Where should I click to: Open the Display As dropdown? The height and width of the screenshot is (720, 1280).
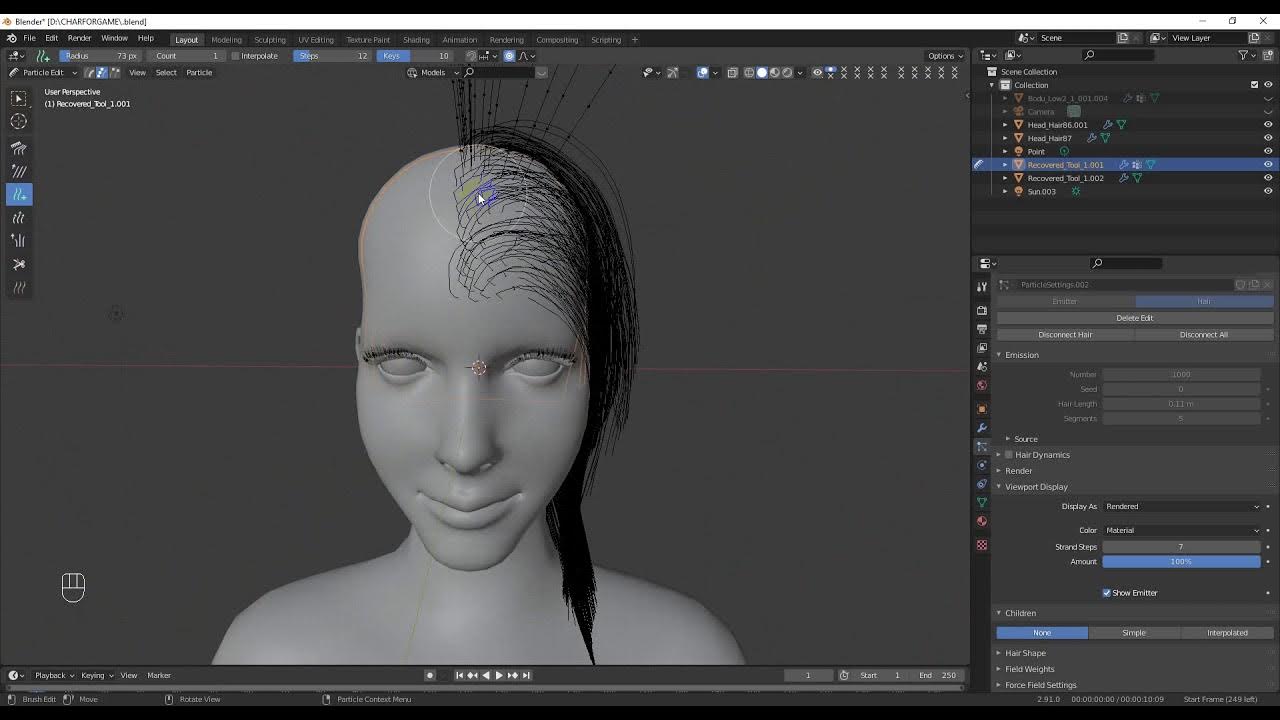[x=1182, y=506]
